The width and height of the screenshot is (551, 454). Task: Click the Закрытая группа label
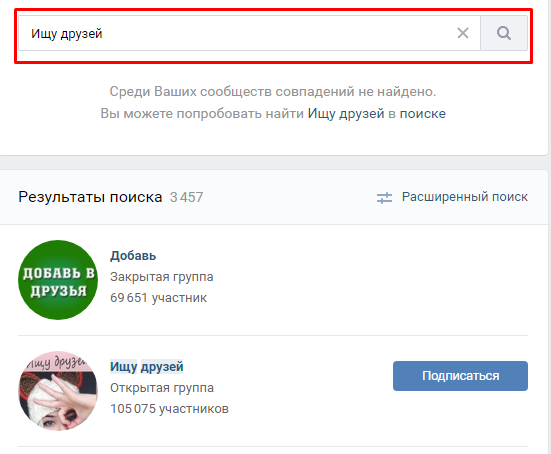pyautogui.click(x=162, y=277)
